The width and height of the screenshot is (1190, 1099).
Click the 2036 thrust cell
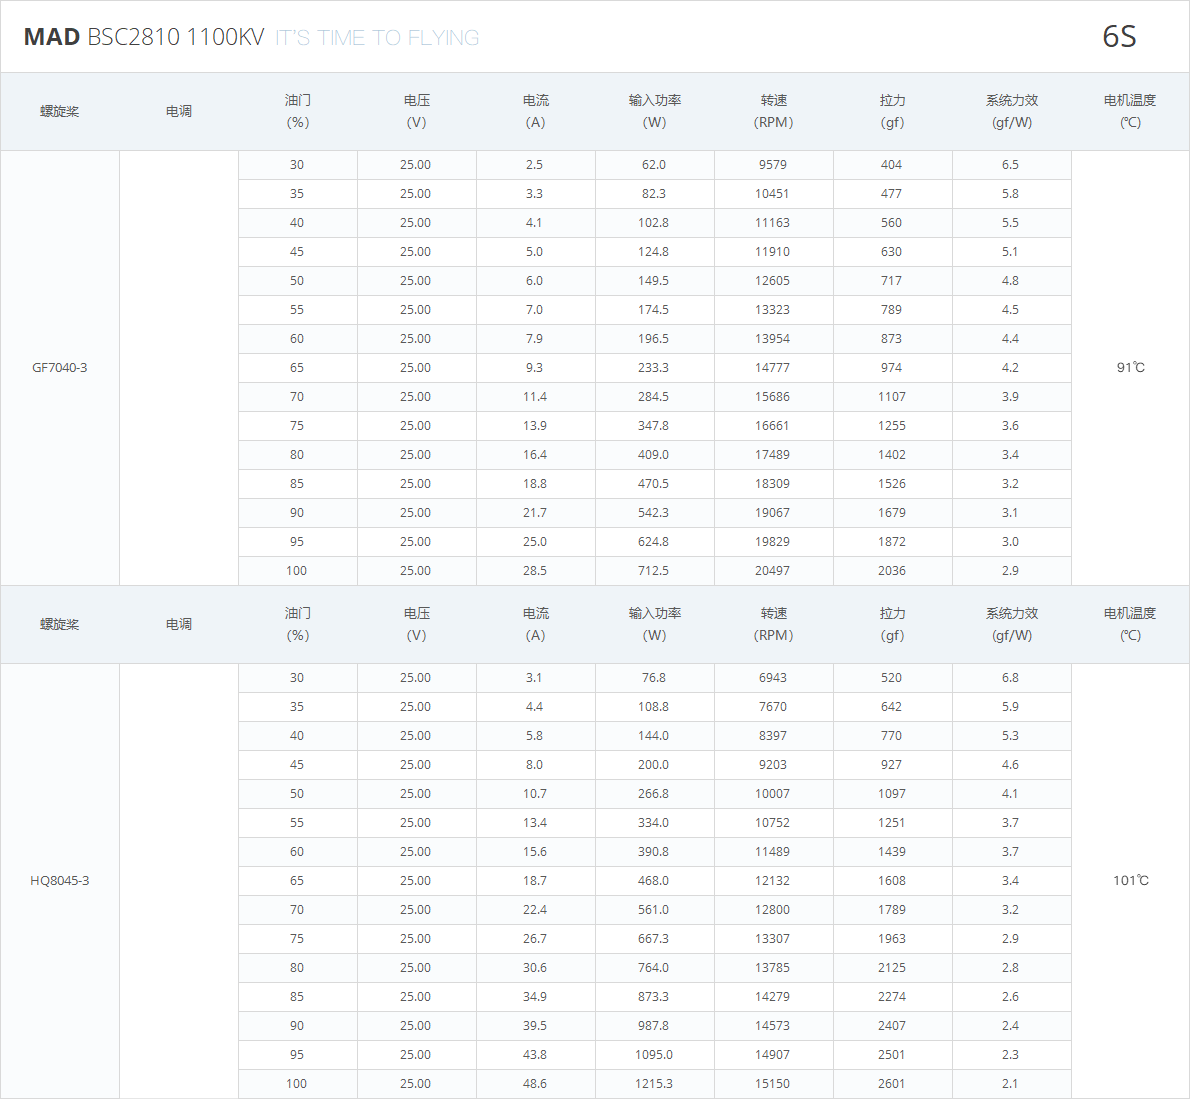(892, 571)
